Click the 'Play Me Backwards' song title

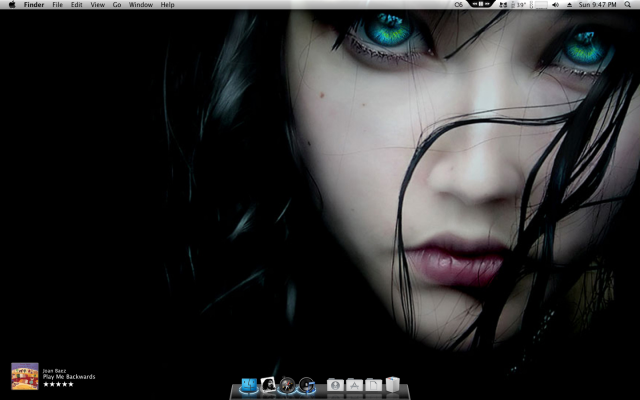(x=69, y=377)
